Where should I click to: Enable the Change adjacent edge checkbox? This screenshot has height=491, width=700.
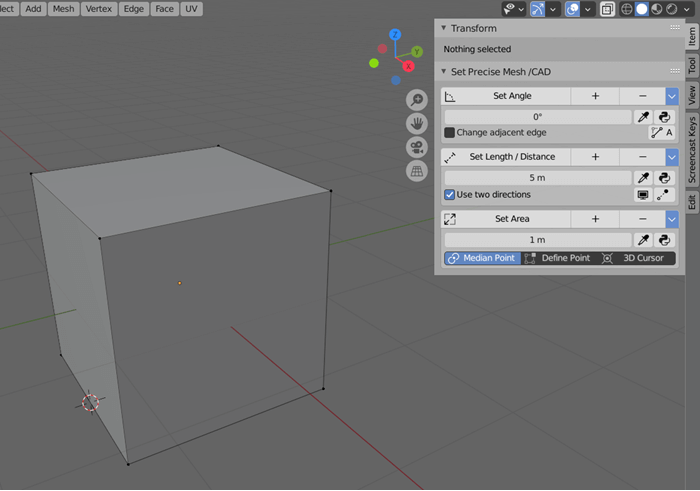point(450,133)
